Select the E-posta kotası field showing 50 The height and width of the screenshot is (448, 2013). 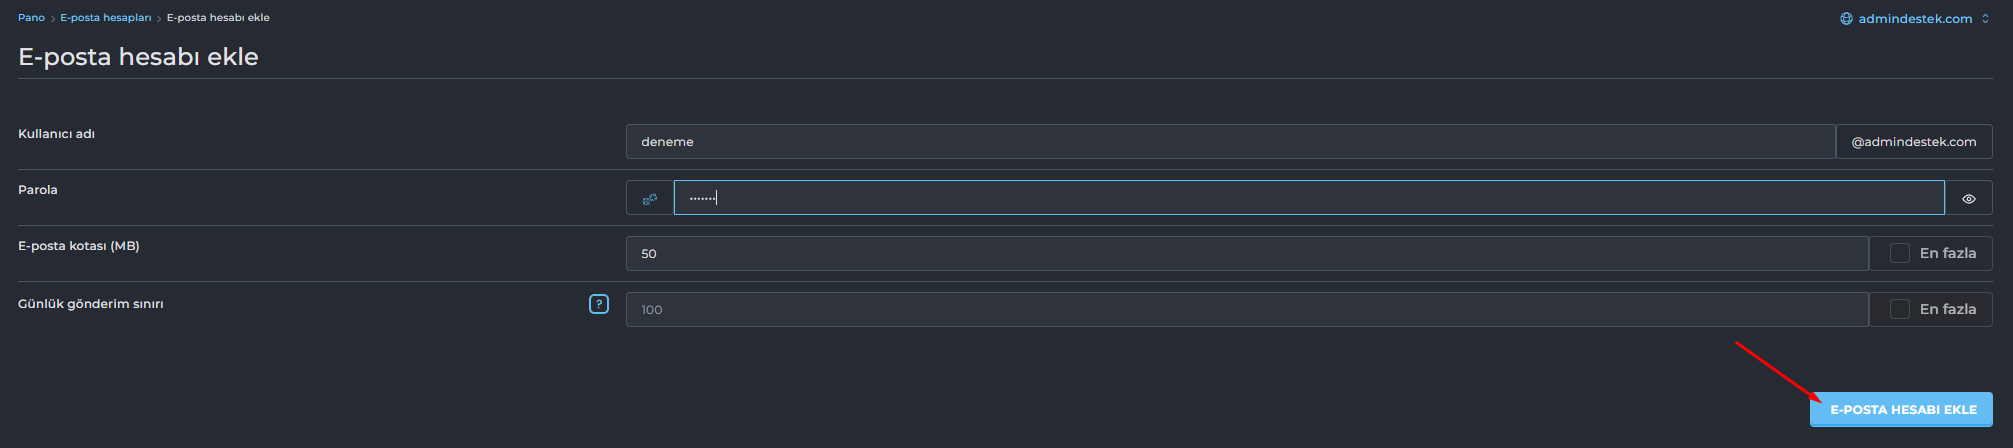pyautogui.click(x=1247, y=253)
